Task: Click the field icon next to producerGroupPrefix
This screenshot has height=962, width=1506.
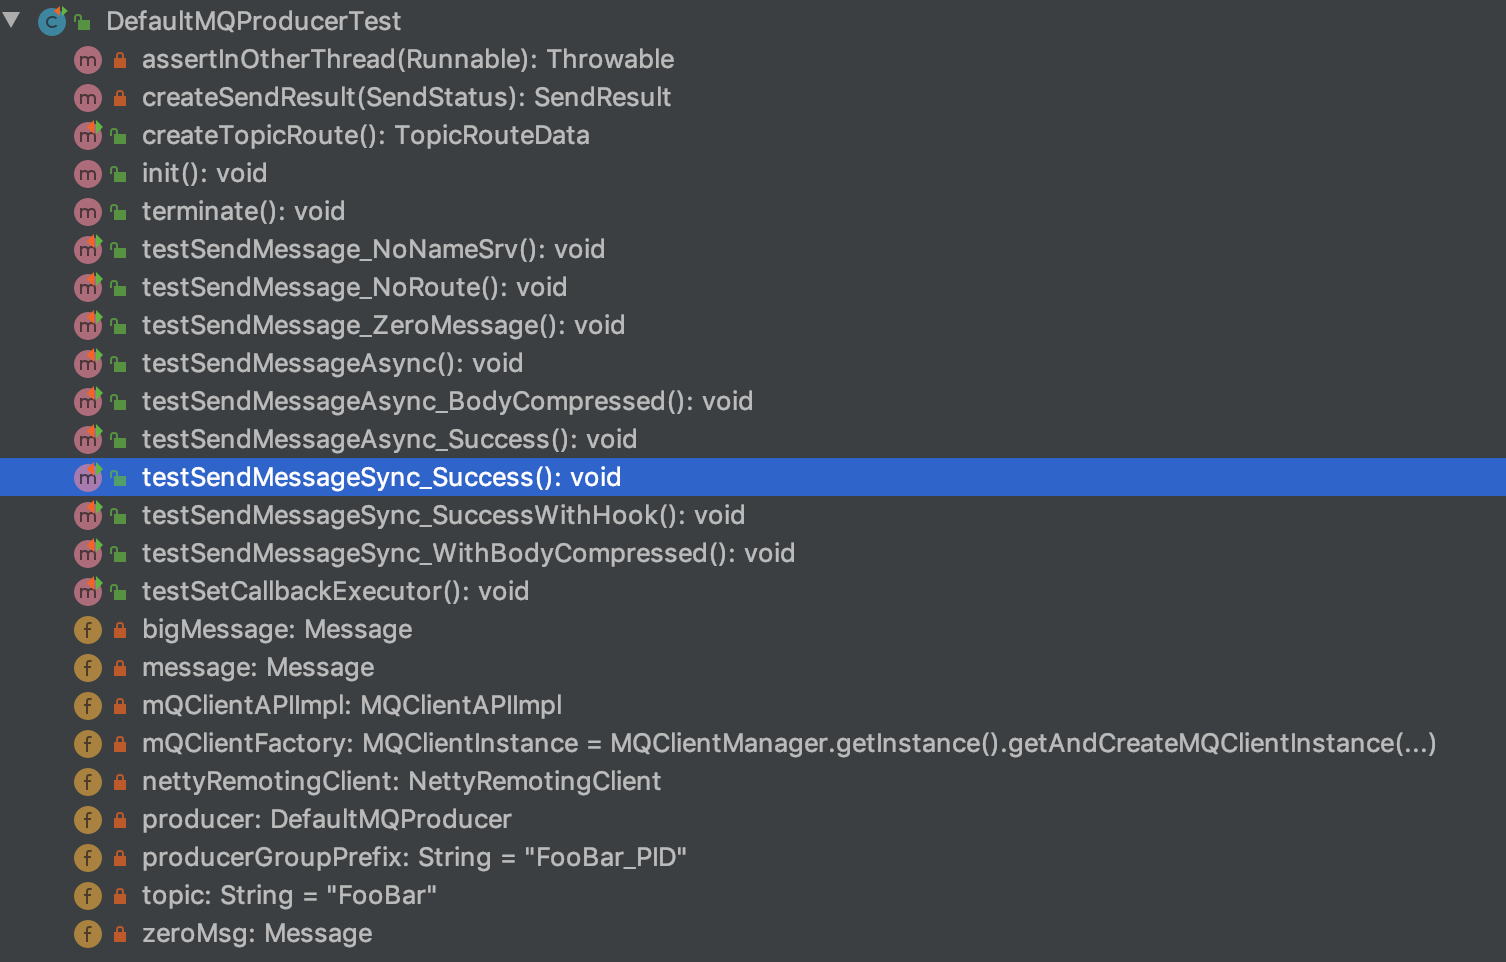Action: 88,858
